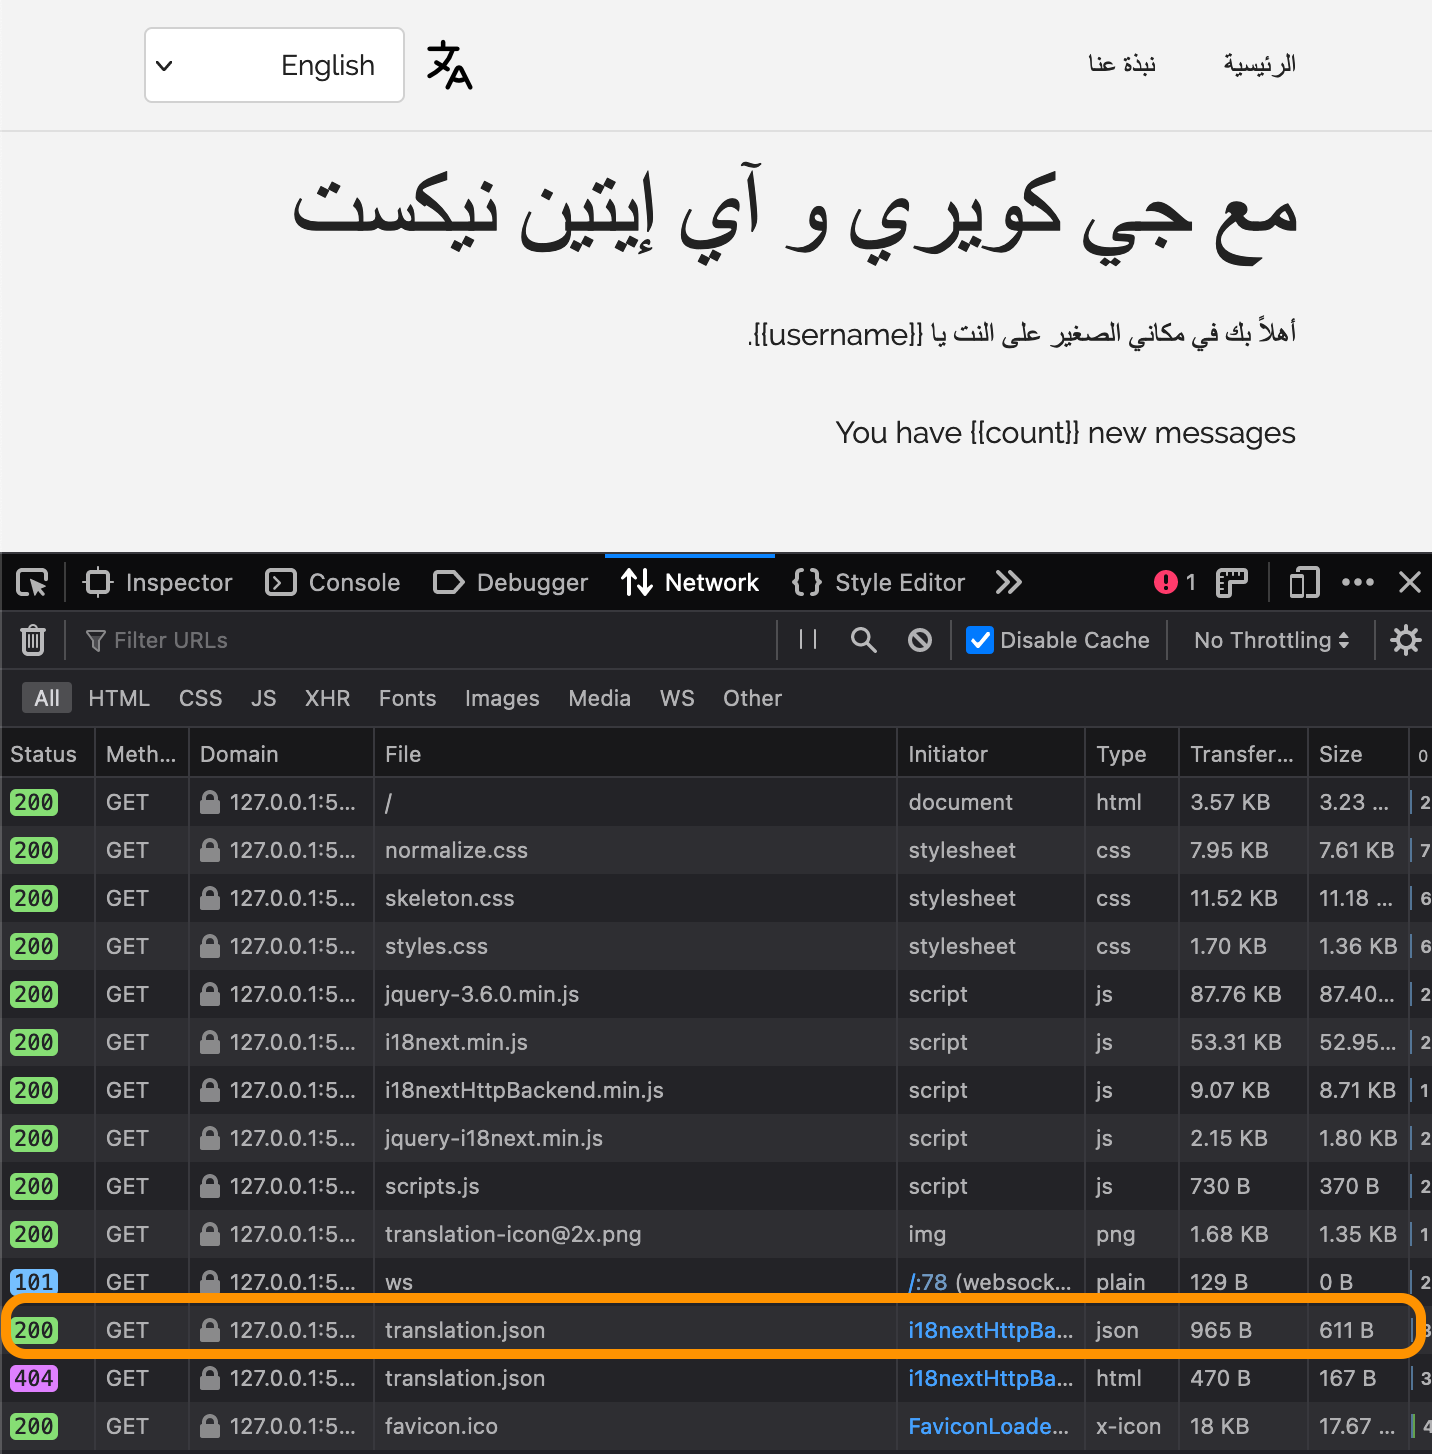Pause network traffic recording
This screenshot has height=1454, width=1432.
click(807, 640)
